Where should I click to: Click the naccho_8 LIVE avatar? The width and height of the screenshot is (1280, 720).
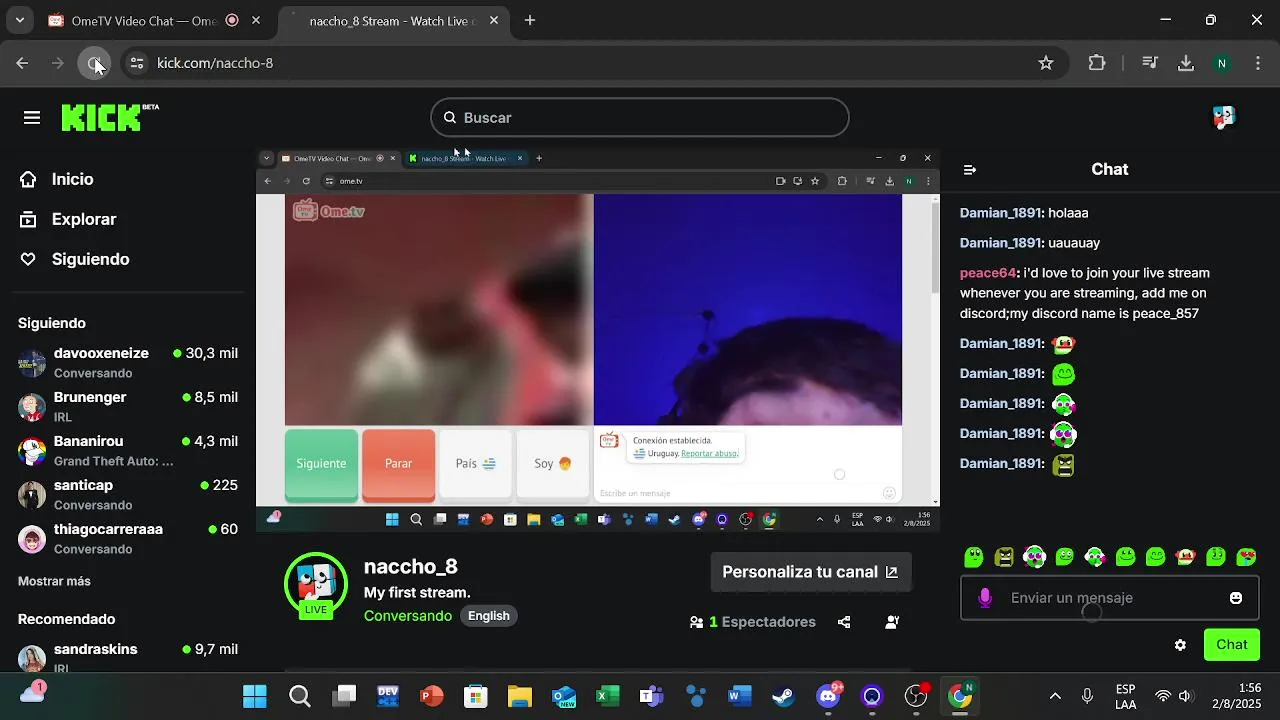tap(316, 585)
